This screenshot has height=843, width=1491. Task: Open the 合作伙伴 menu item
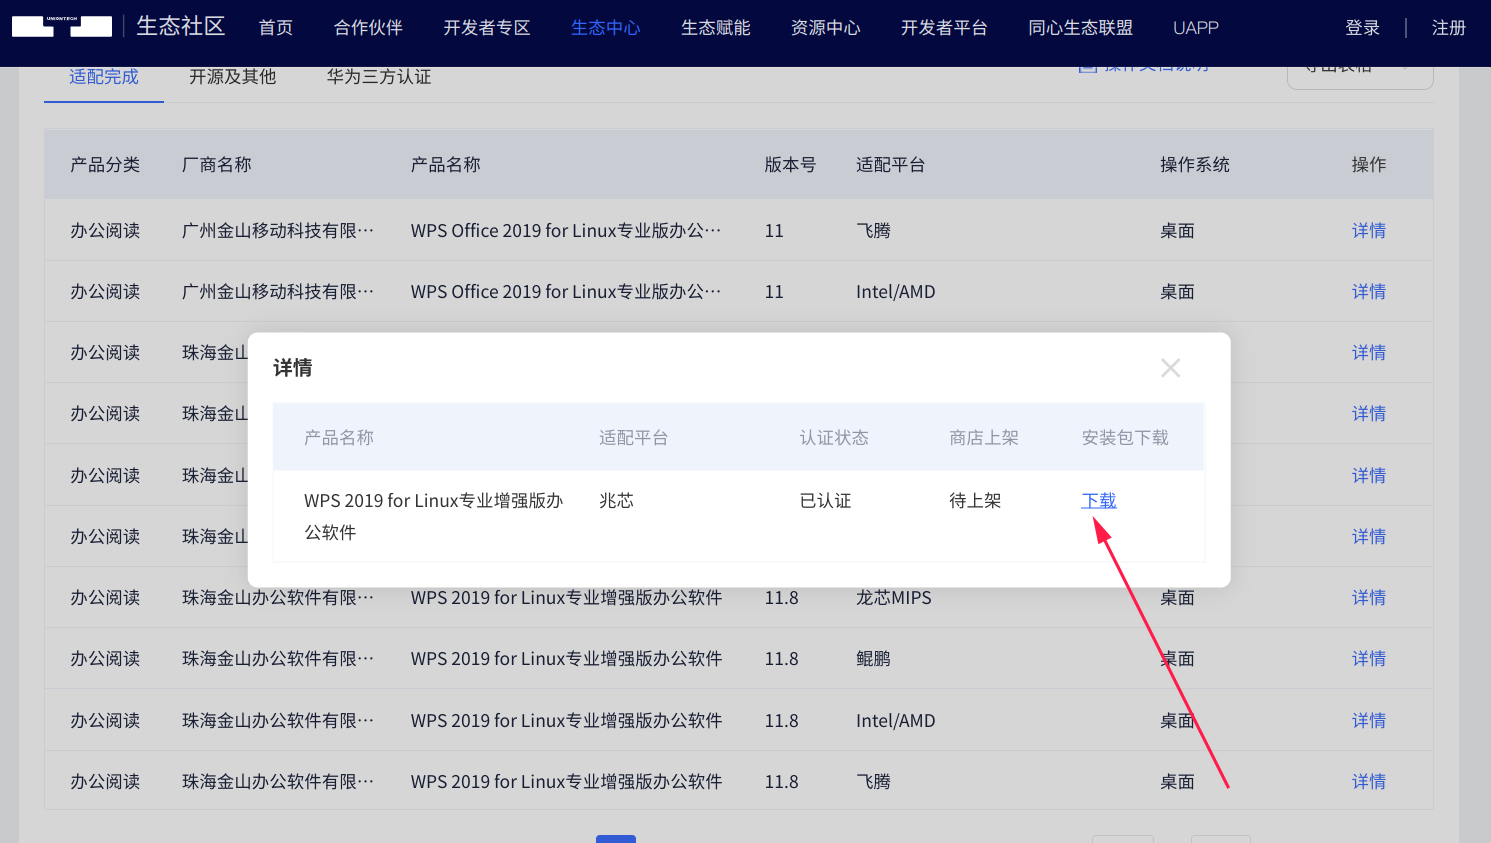click(367, 28)
